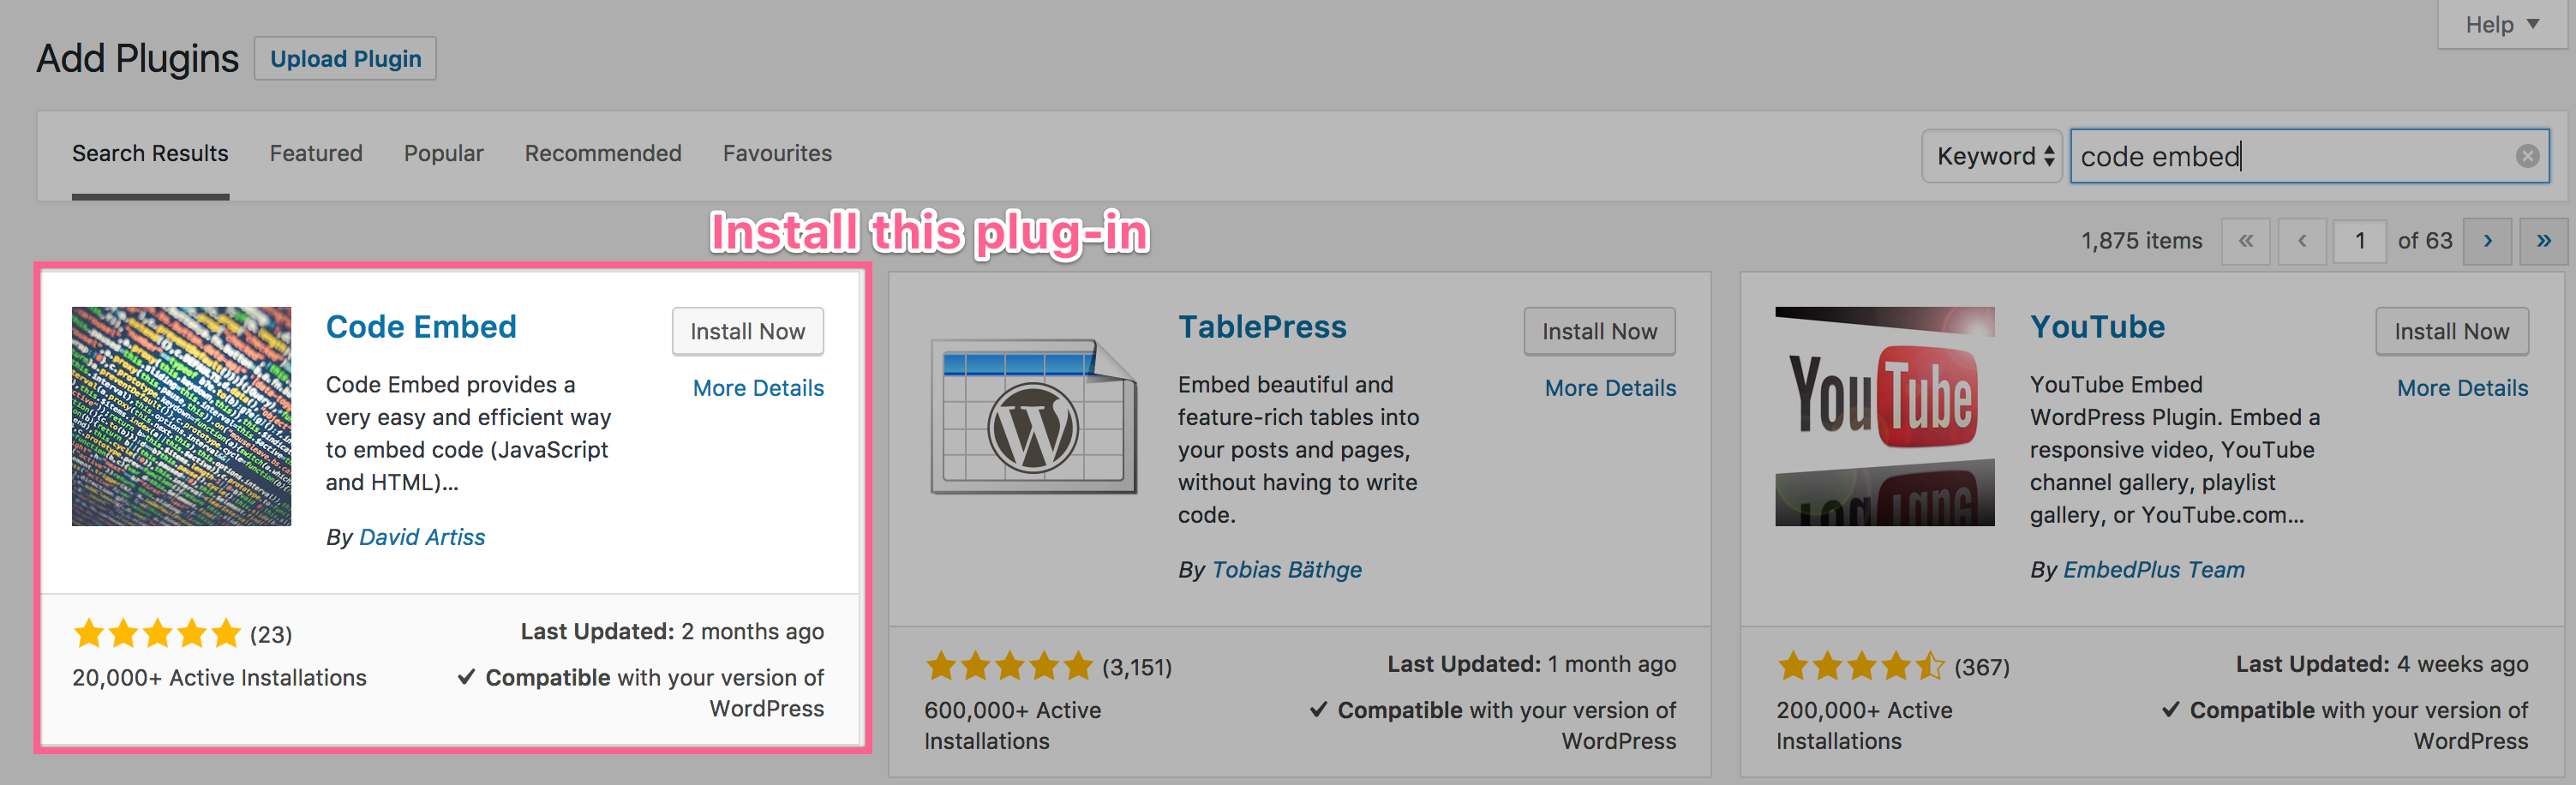Click the Upload Plugin button
The image size is (2576, 785).
(346, 59)
